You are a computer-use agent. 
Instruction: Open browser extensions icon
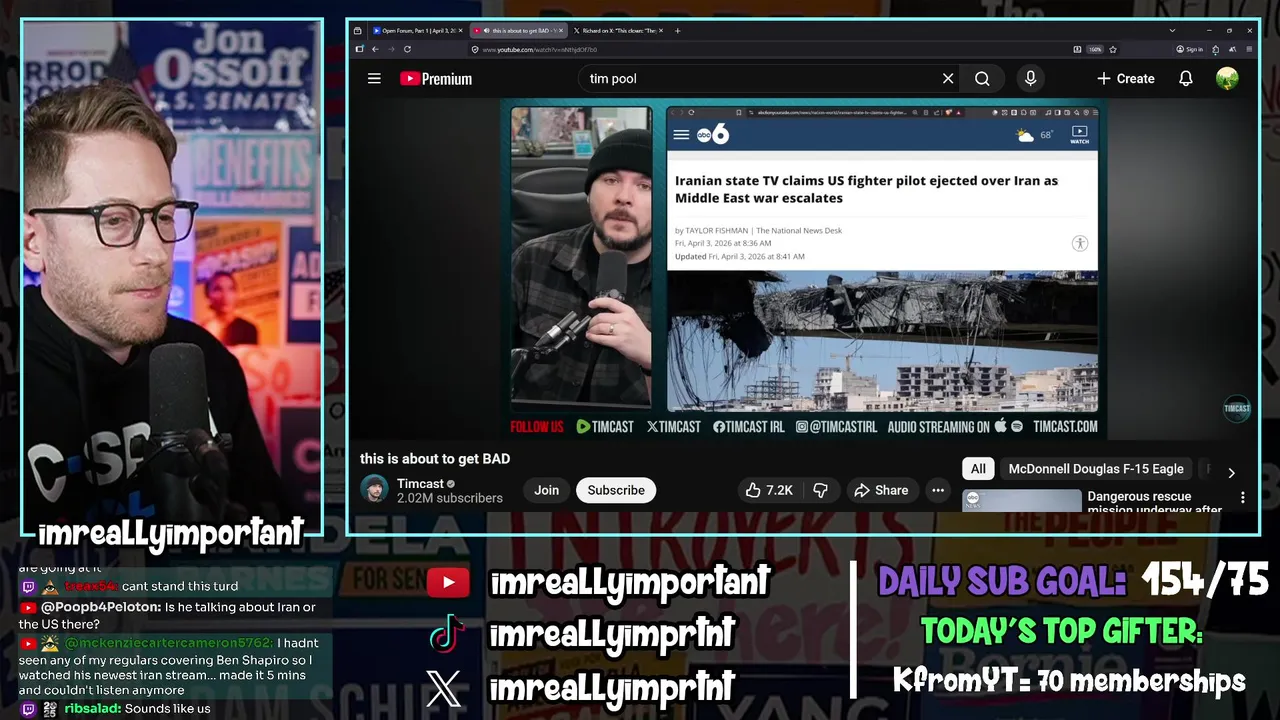tap(1215, 49)
